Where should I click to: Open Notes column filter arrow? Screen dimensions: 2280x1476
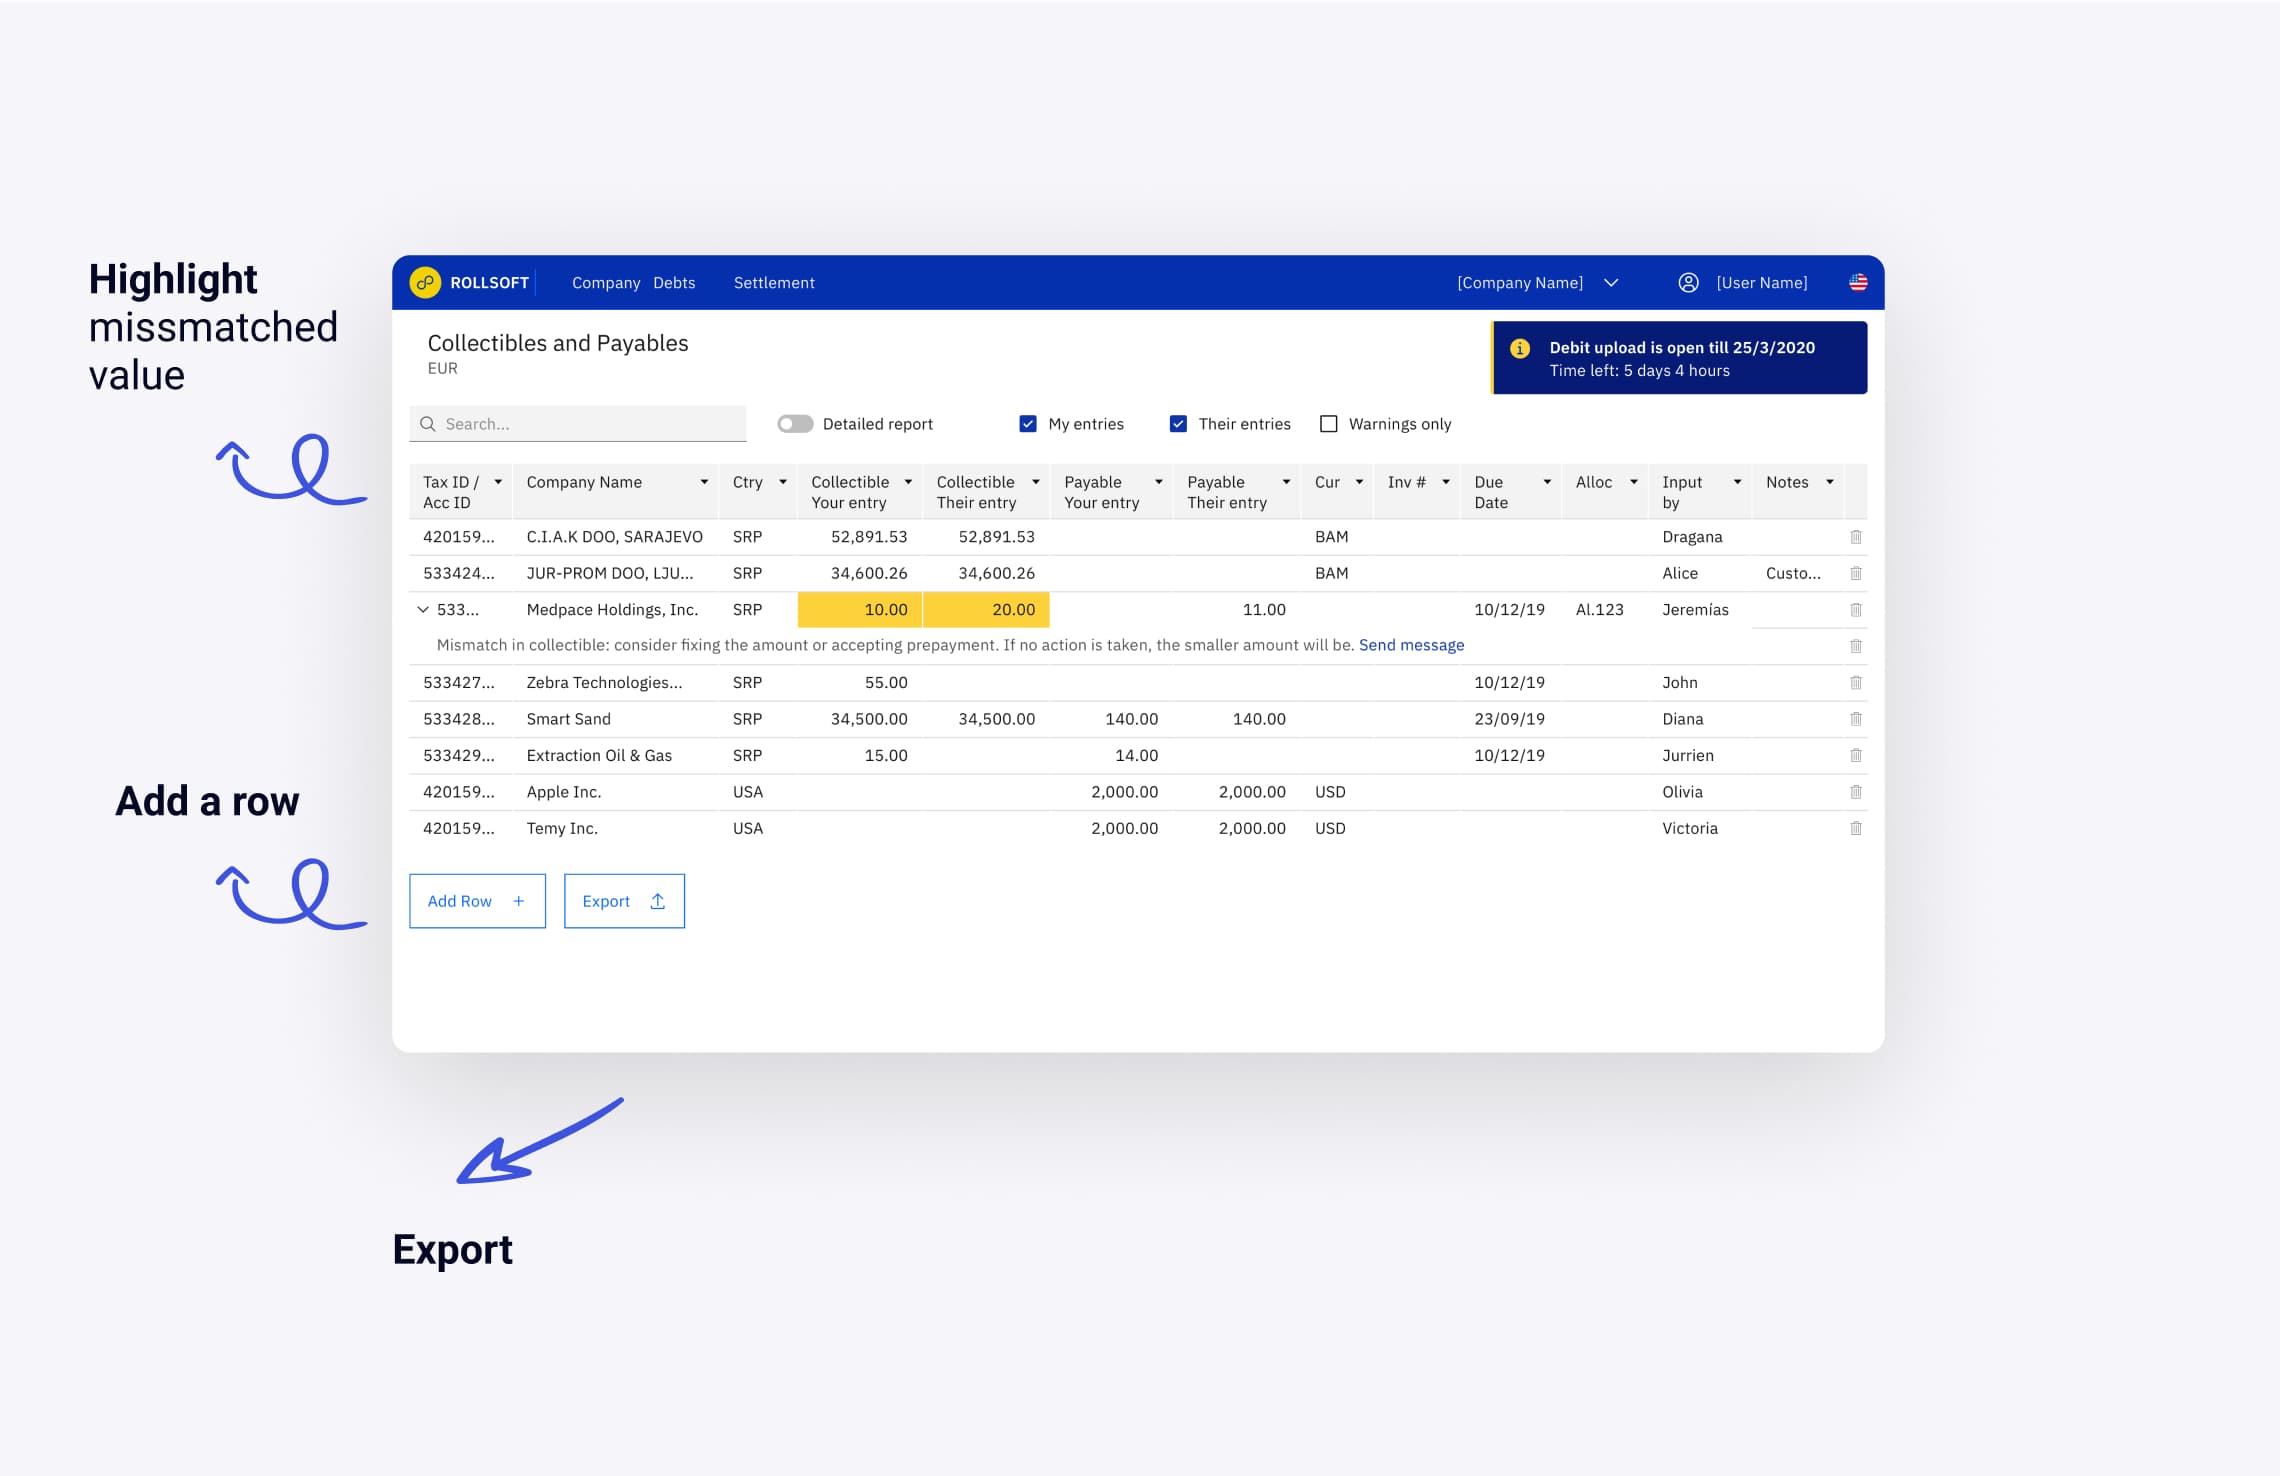1830,482
